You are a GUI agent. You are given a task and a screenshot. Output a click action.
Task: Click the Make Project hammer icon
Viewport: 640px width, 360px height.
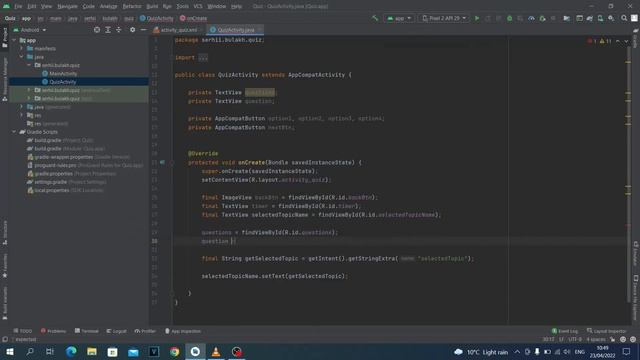(x=375, y=18)
